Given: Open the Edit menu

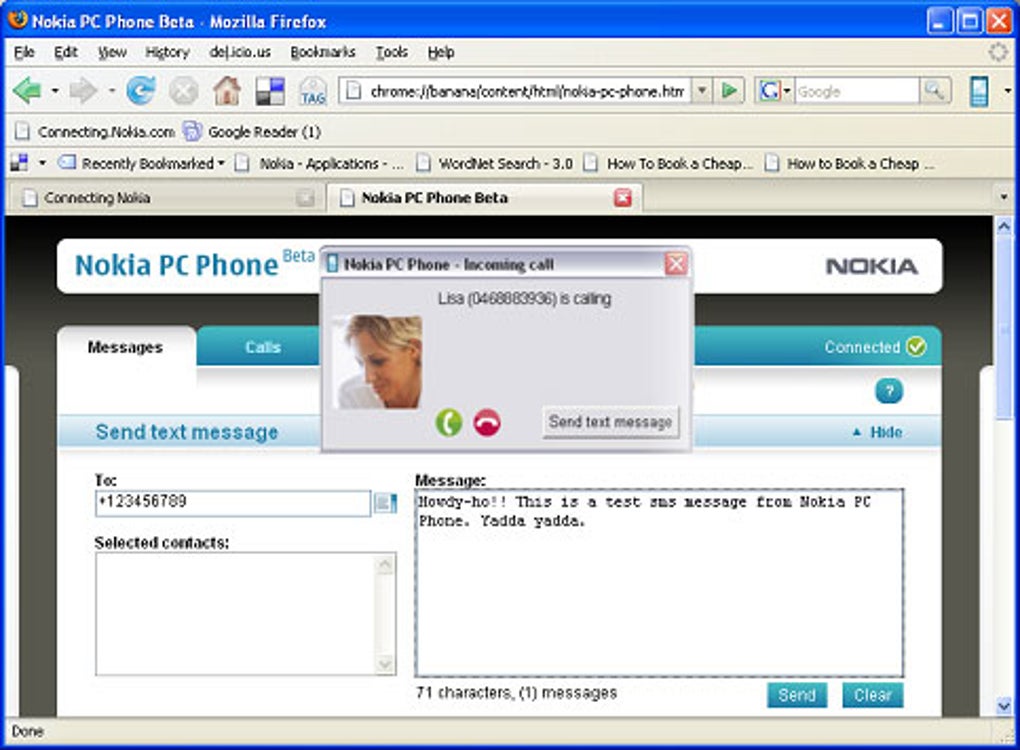Looking at the screenshot, I should tap(65, 52).
